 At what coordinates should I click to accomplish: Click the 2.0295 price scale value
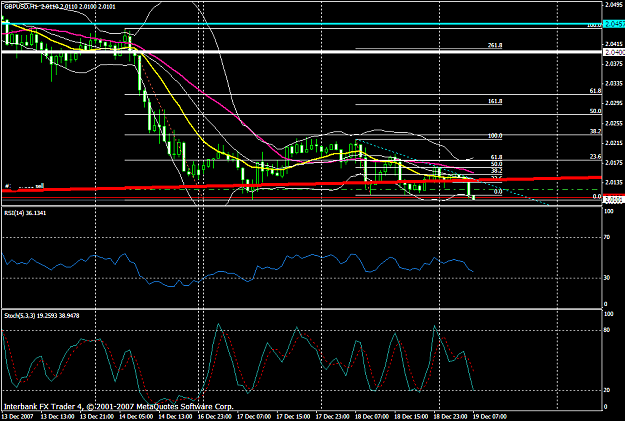pyautogui.click(x=614, y=103)
